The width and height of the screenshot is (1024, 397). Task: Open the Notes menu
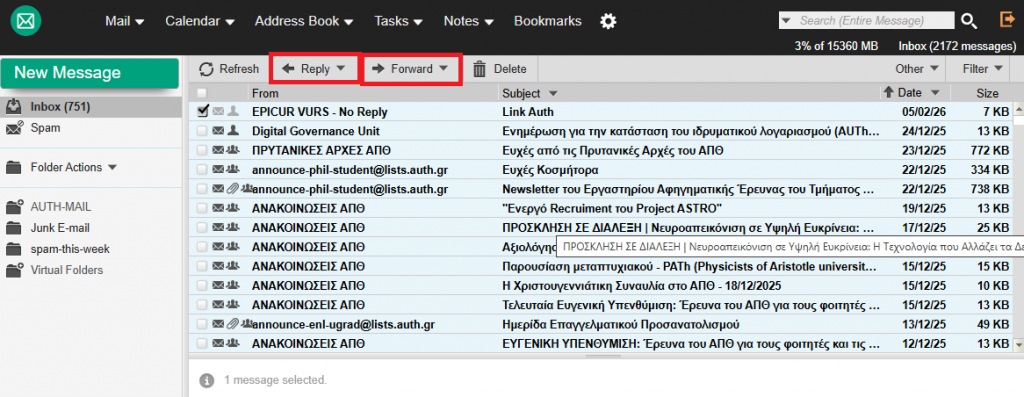(x=470, y=21)
